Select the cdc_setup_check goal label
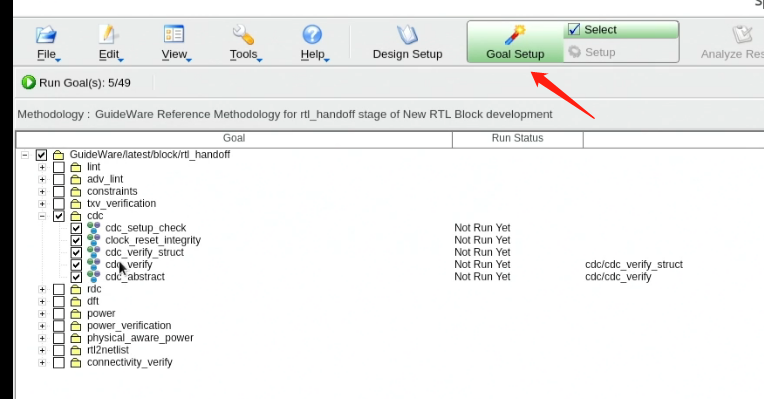 tap(146, 228)
